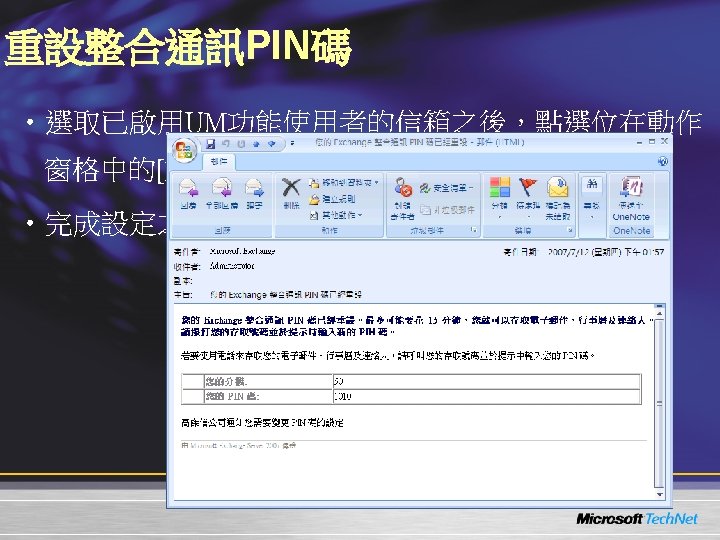
Task: Click the message body scrollbar down arrow
Action: 659,495
